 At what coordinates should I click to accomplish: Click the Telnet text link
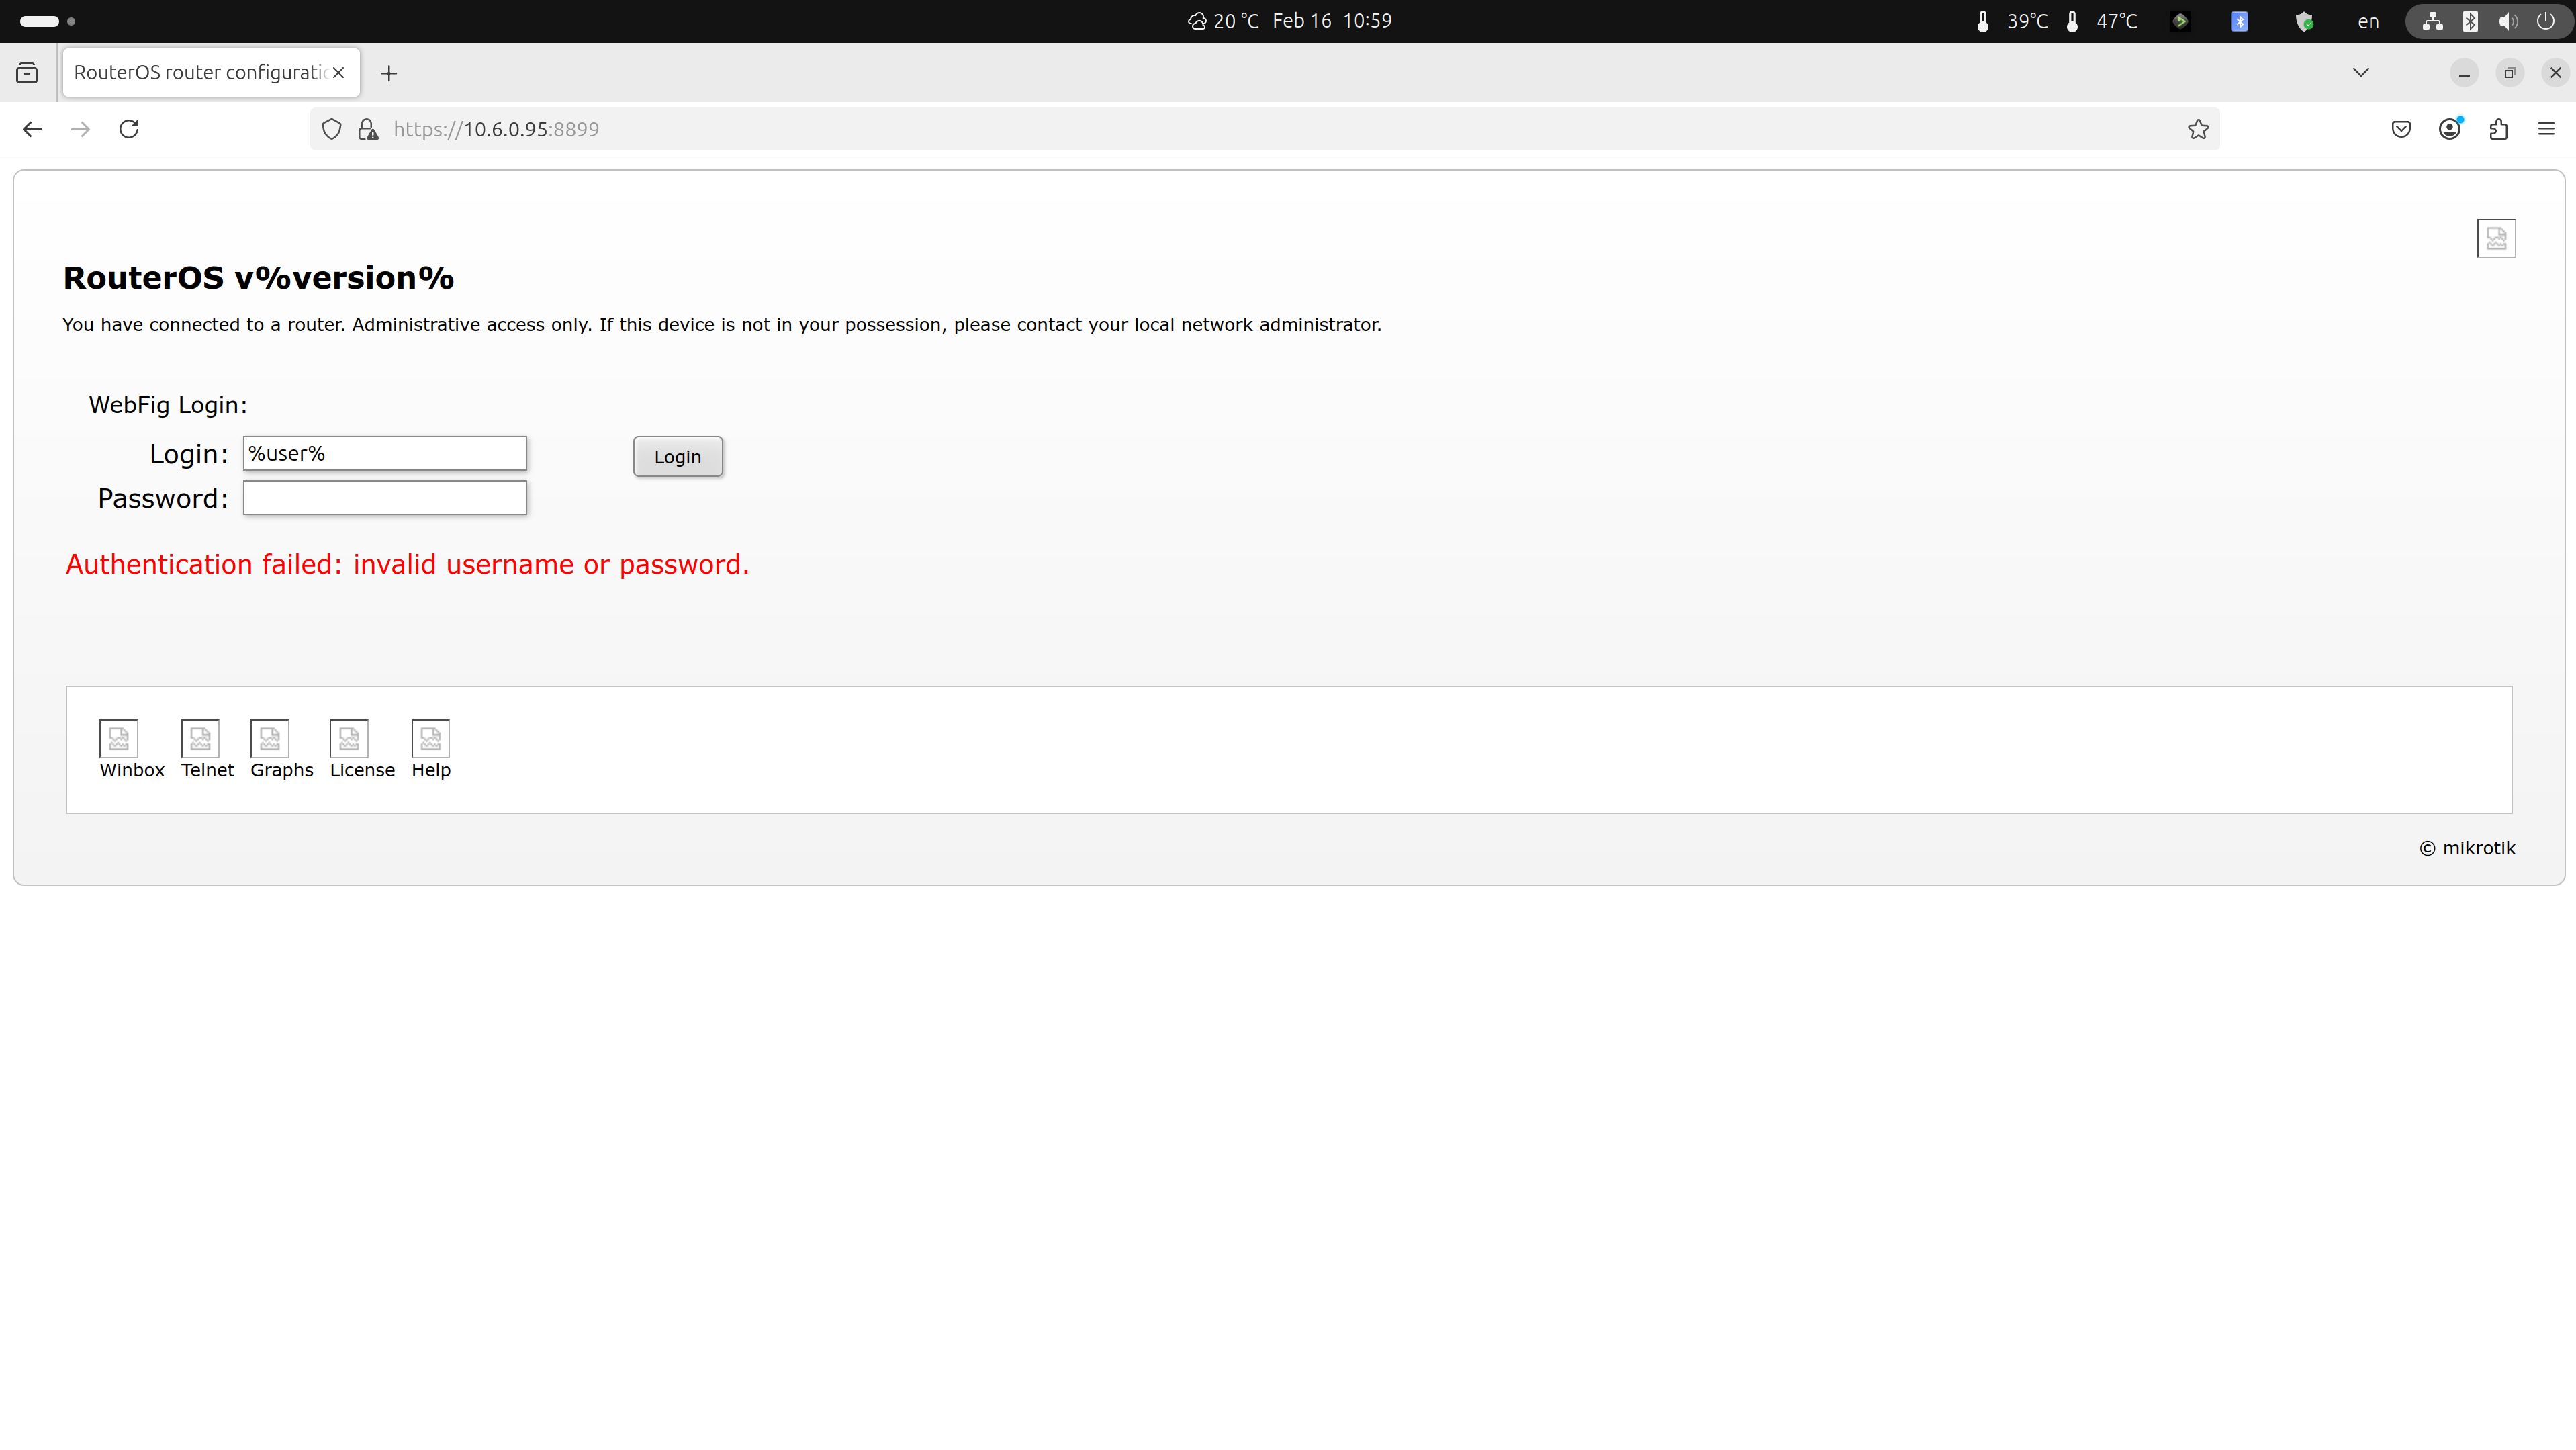[x=207, y=770]
